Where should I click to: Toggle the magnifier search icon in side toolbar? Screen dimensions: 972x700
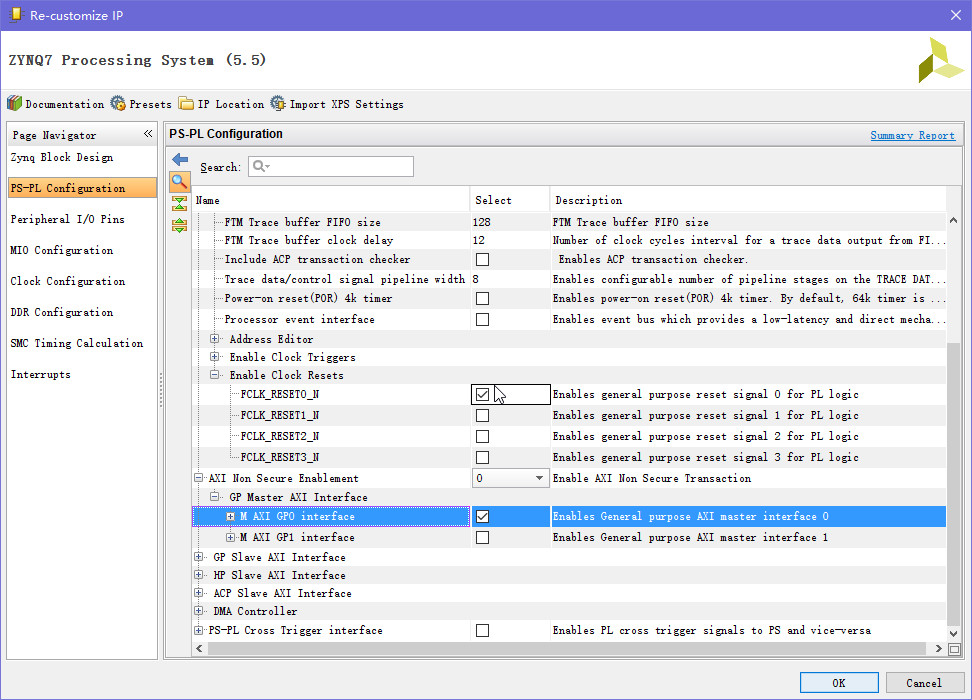[x=180, y=182]
